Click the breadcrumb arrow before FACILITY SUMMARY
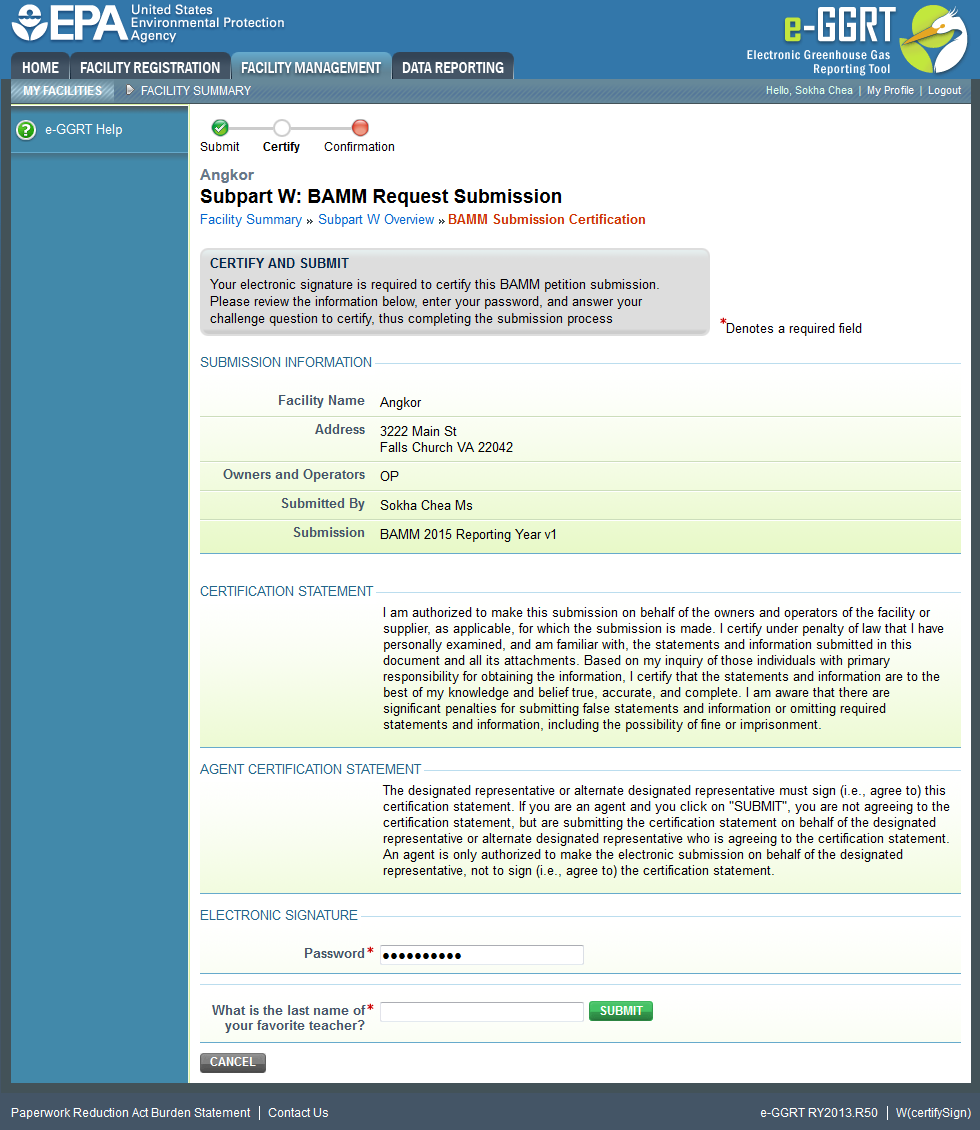980x1130 pixels. click(x=129, y=90)
